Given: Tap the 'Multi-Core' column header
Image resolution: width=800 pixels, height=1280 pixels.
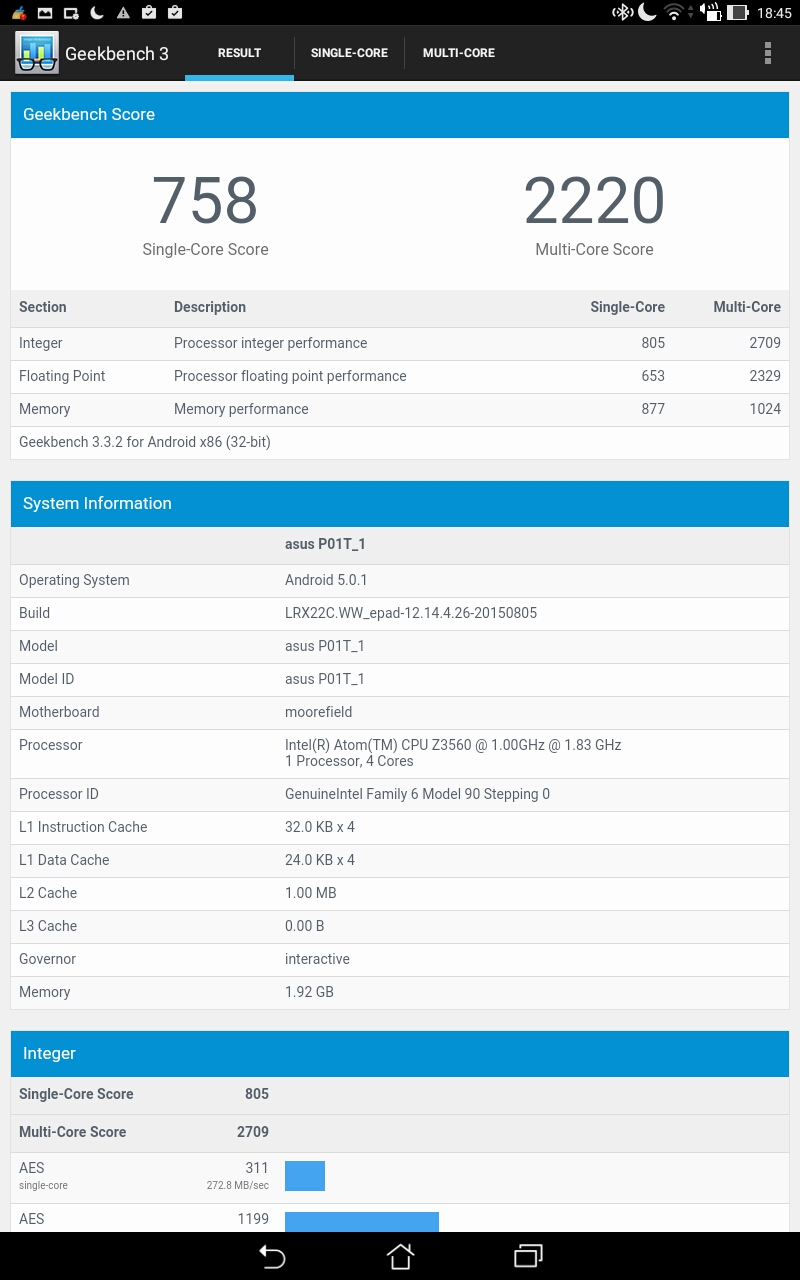Looking at the screenshot, I should 747,307.
